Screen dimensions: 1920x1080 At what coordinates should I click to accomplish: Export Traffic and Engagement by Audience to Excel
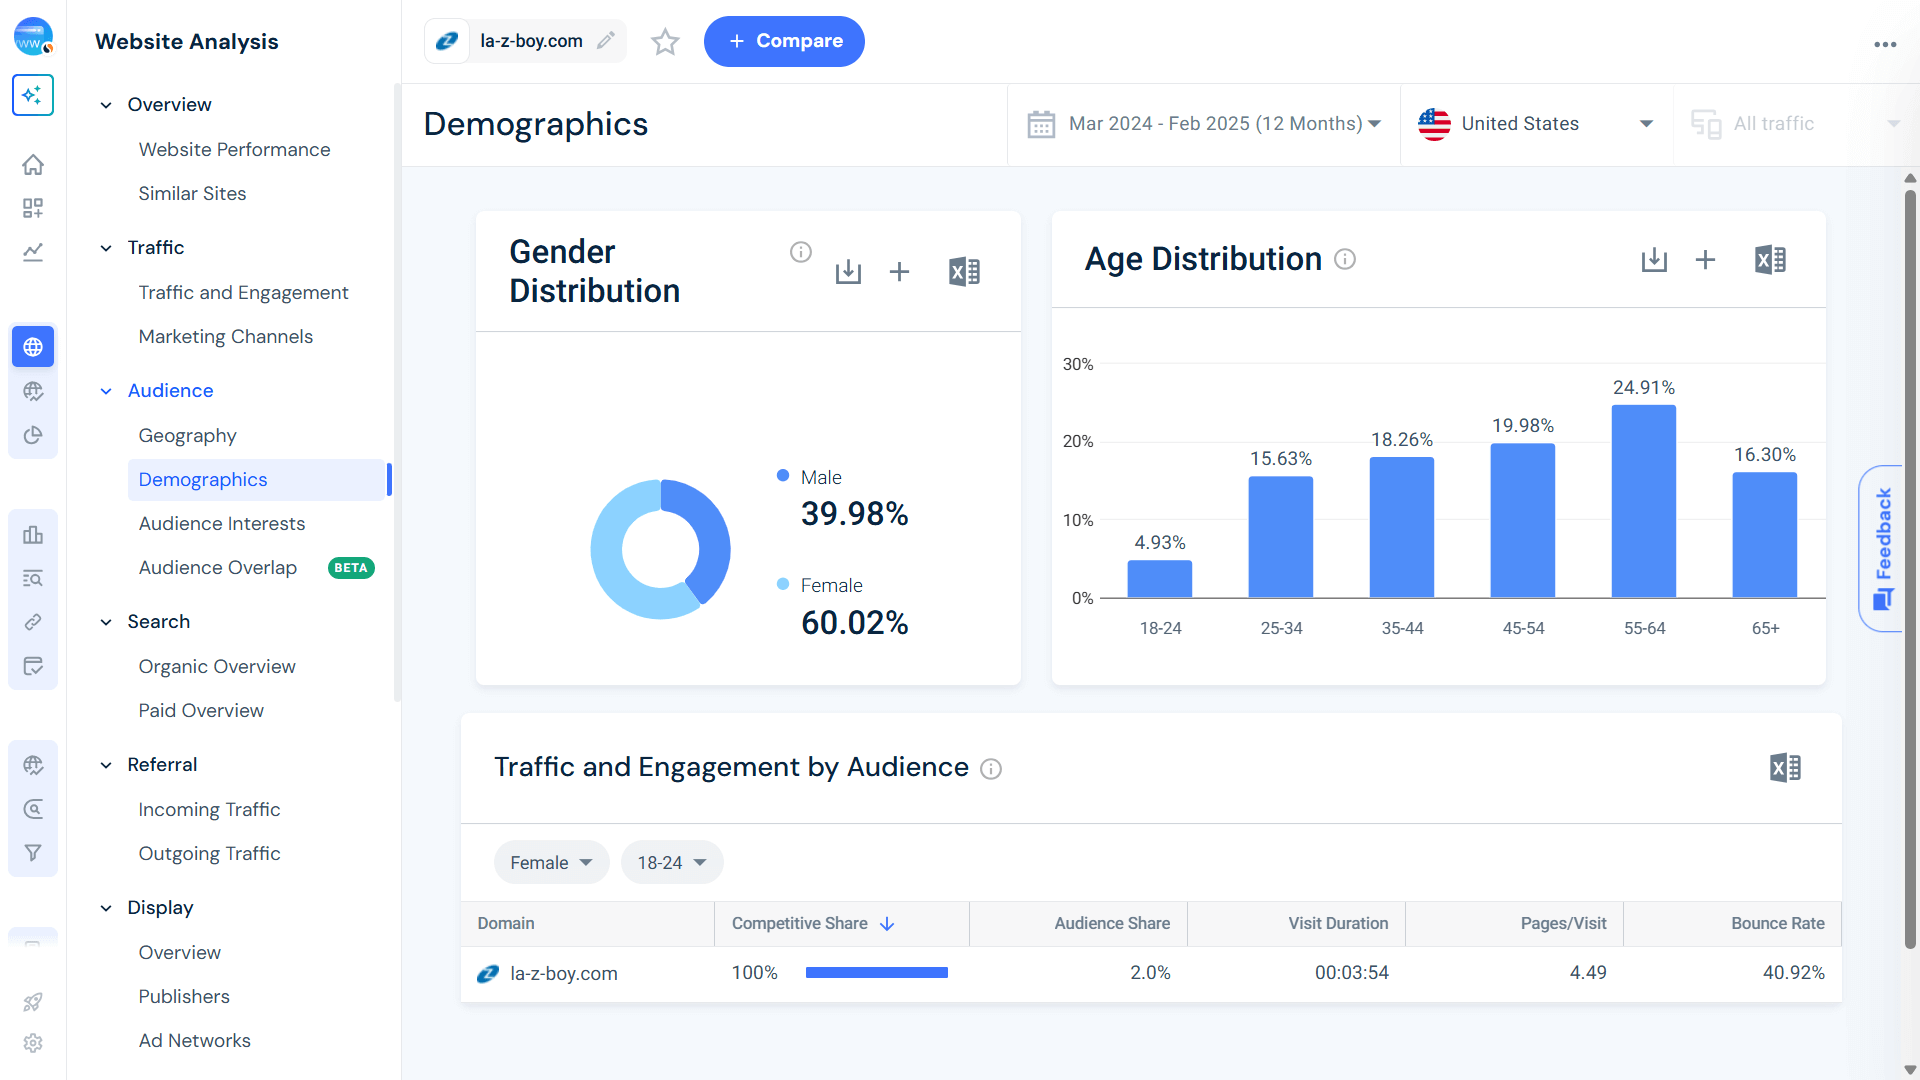(1785, 768)
